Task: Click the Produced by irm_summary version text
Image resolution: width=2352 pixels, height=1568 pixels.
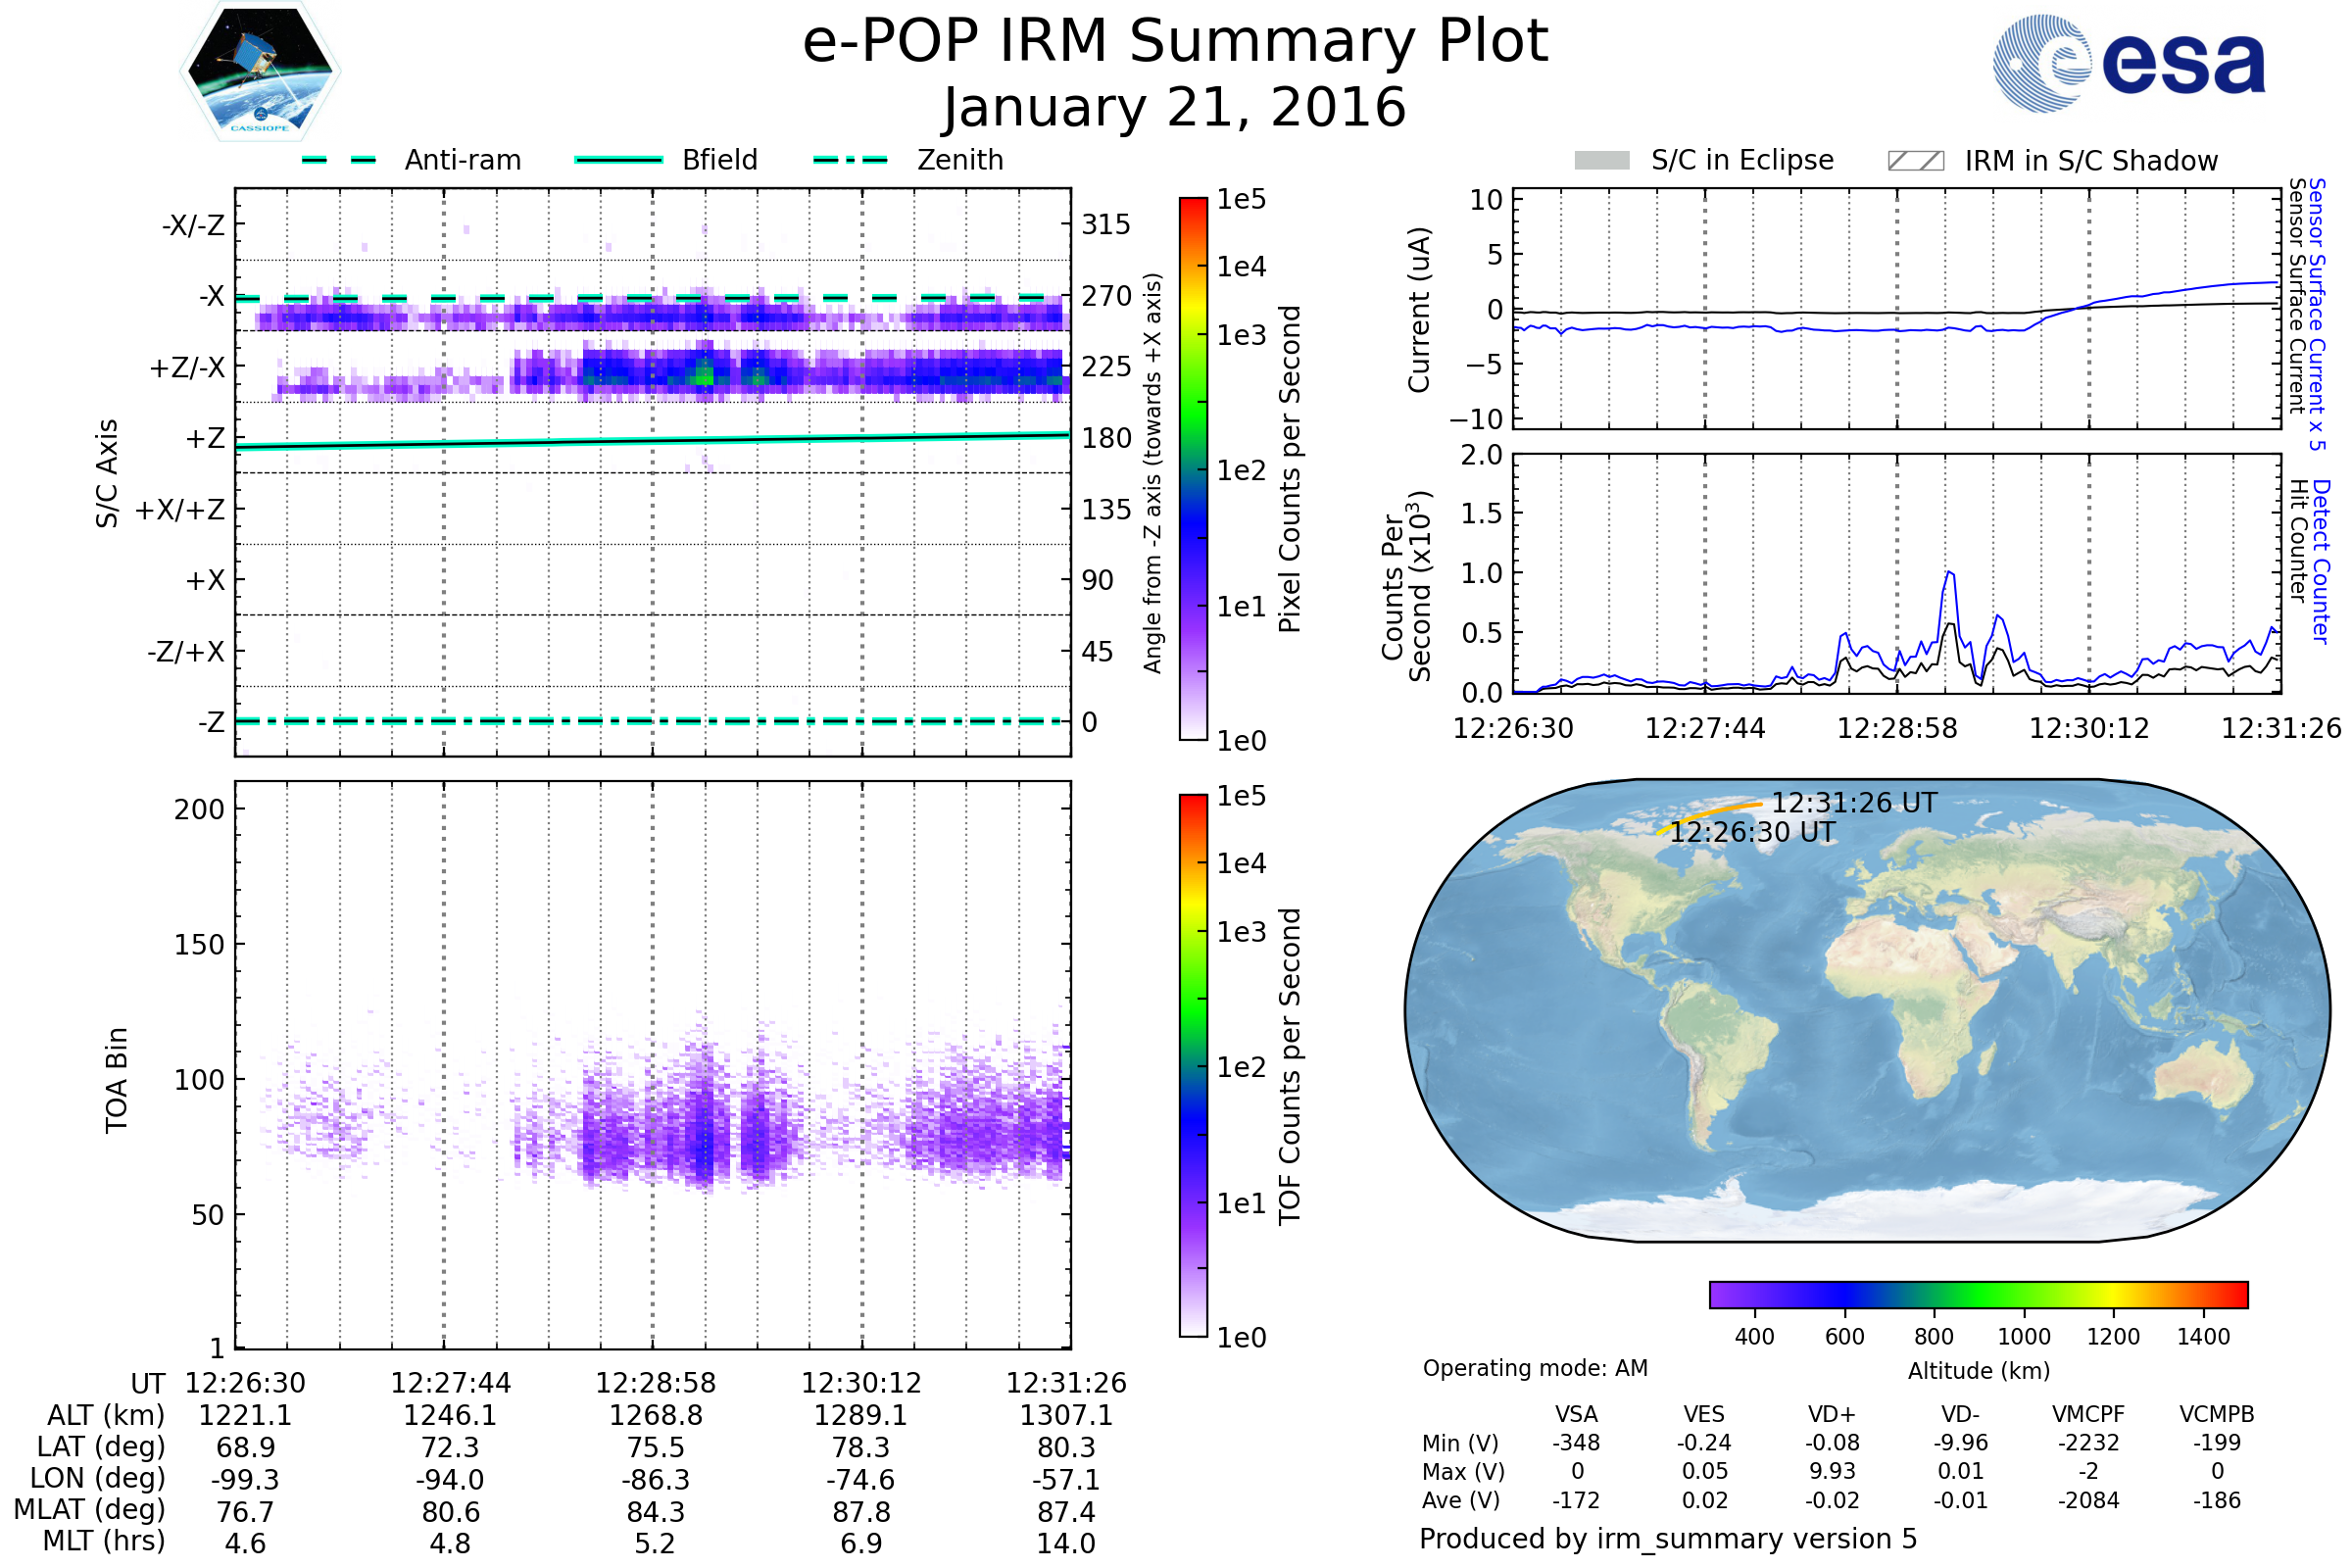Action: [x=1667, y=1539]
